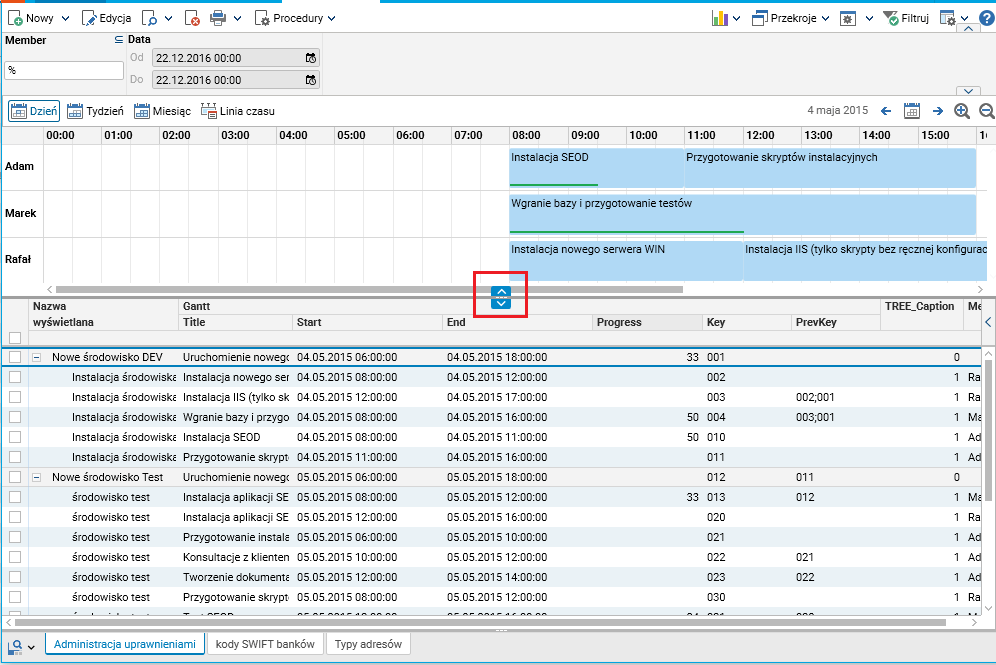Expand the Przekroje dropdown menu
Screen dimensions: 996x665
pyautogui.click(x=791, y=18)
